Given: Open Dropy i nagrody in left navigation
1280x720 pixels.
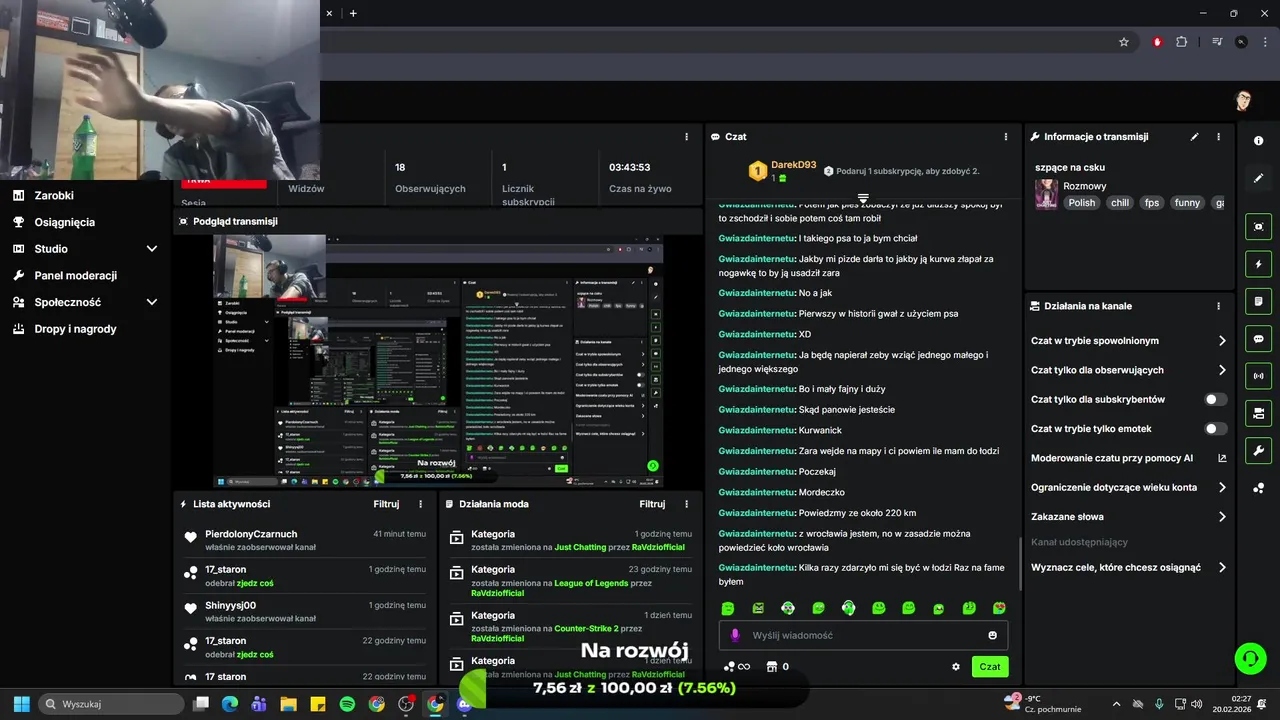Looking at the screenshot, I should pos(75,329).
